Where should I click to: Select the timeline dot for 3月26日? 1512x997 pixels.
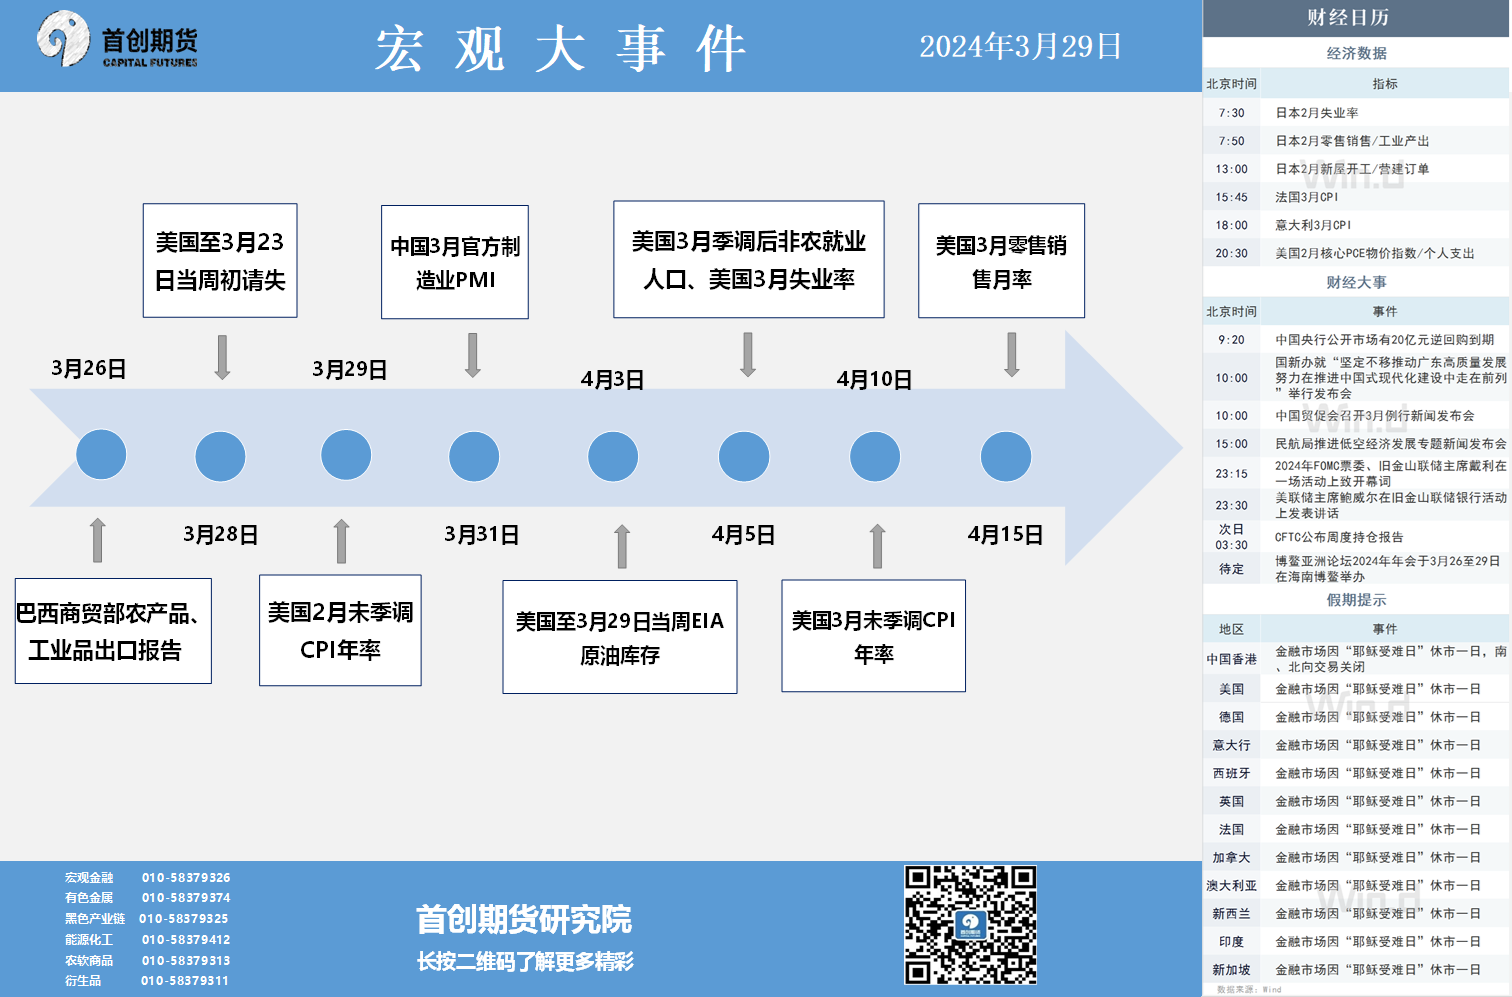101,455
